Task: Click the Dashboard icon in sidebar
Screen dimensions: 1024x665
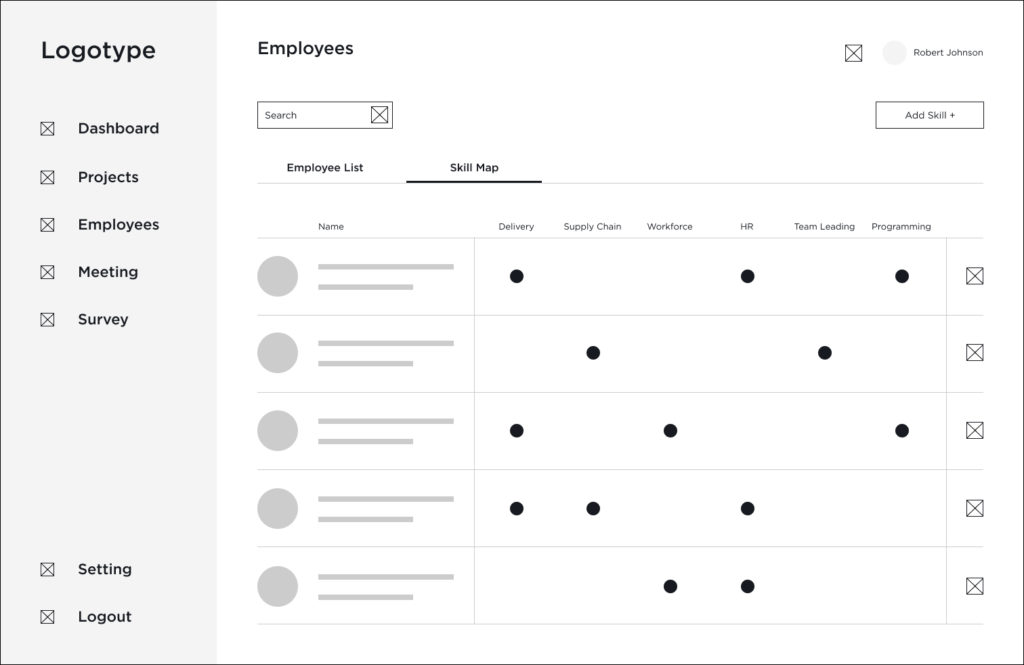Action: click(47, 129)
